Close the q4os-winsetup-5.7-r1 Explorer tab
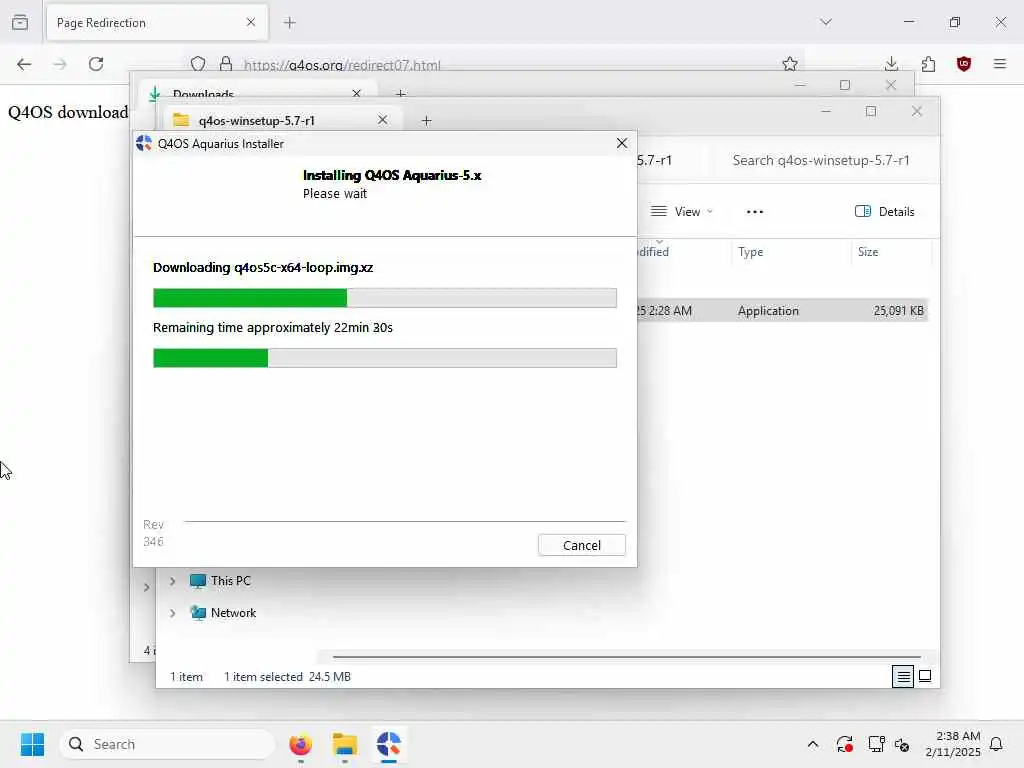Image resolution: width=1024 pixels, height=768 pixels. pos(383,120)
